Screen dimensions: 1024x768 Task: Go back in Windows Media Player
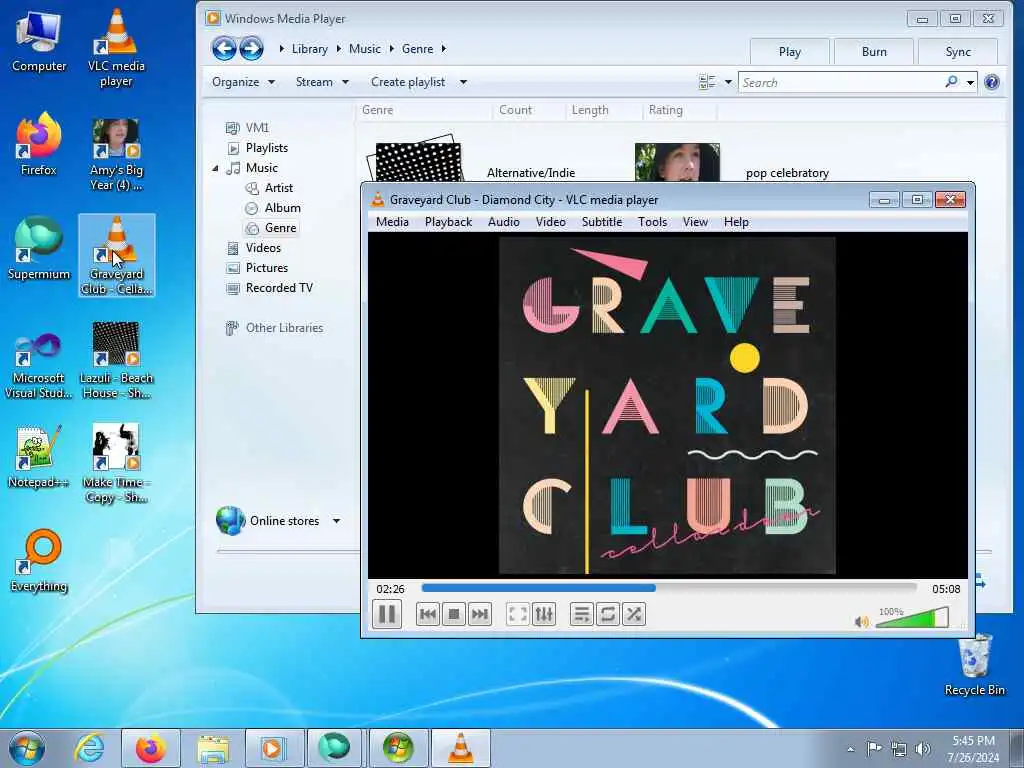pos(224,48)
